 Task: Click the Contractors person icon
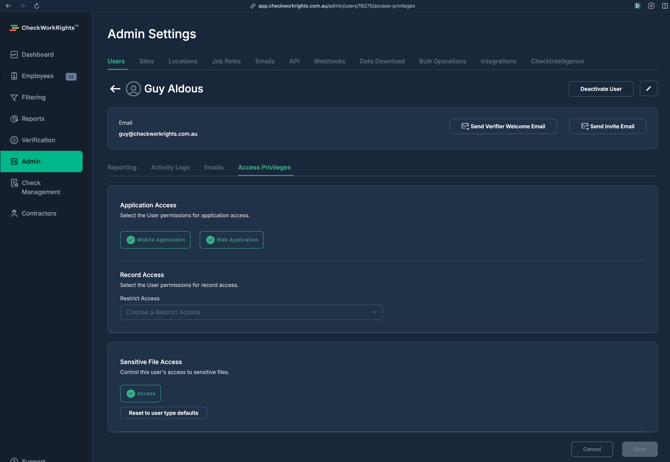point(14,213)
